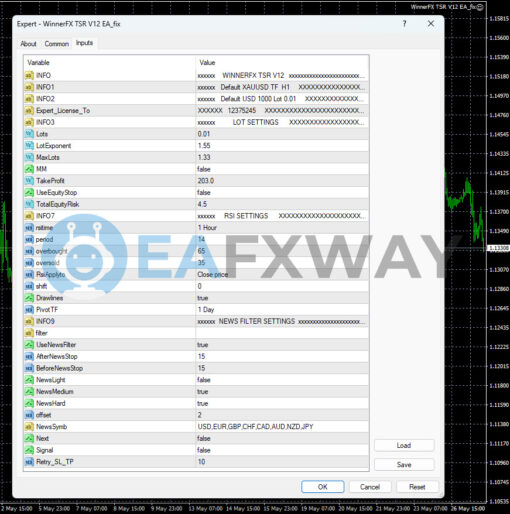Click the icon beside LotExponent

pos(29,146)
